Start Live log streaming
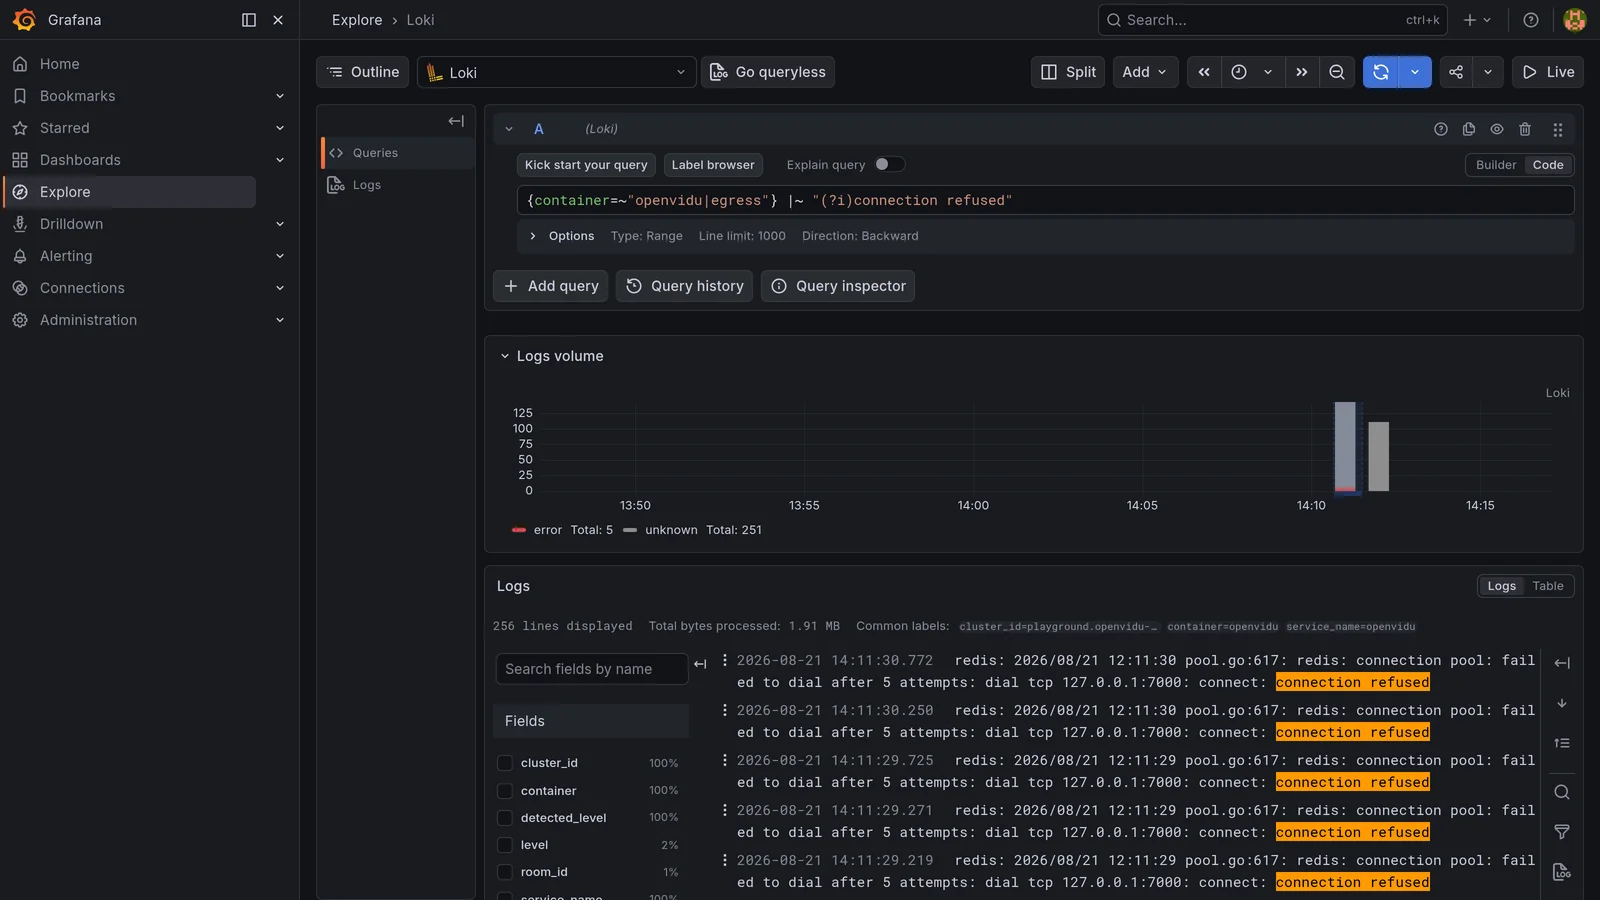Viewport: 1600px width, 900px height. (1548, 72)
